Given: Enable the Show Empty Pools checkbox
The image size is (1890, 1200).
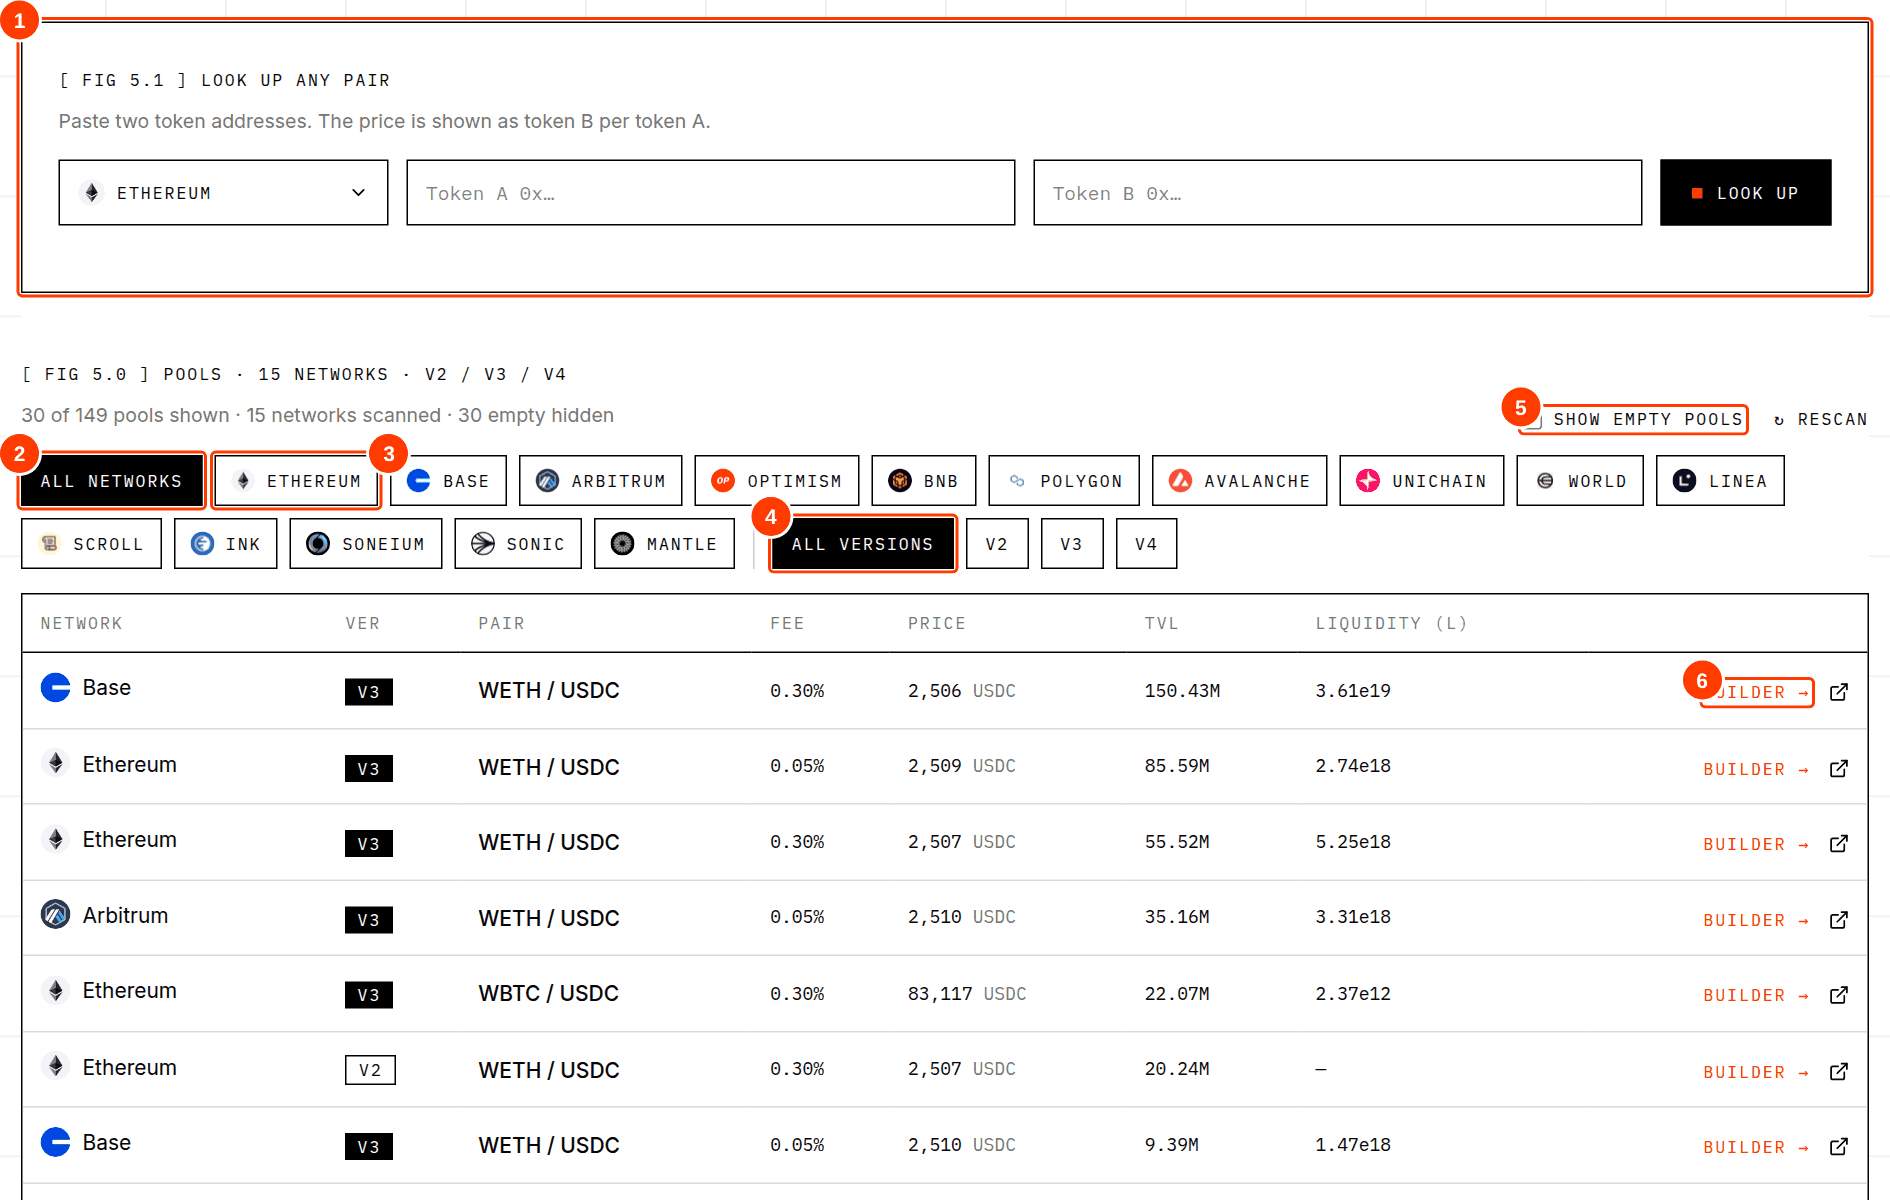Looking at the screenshot, I should click(x=1533, y=420).
